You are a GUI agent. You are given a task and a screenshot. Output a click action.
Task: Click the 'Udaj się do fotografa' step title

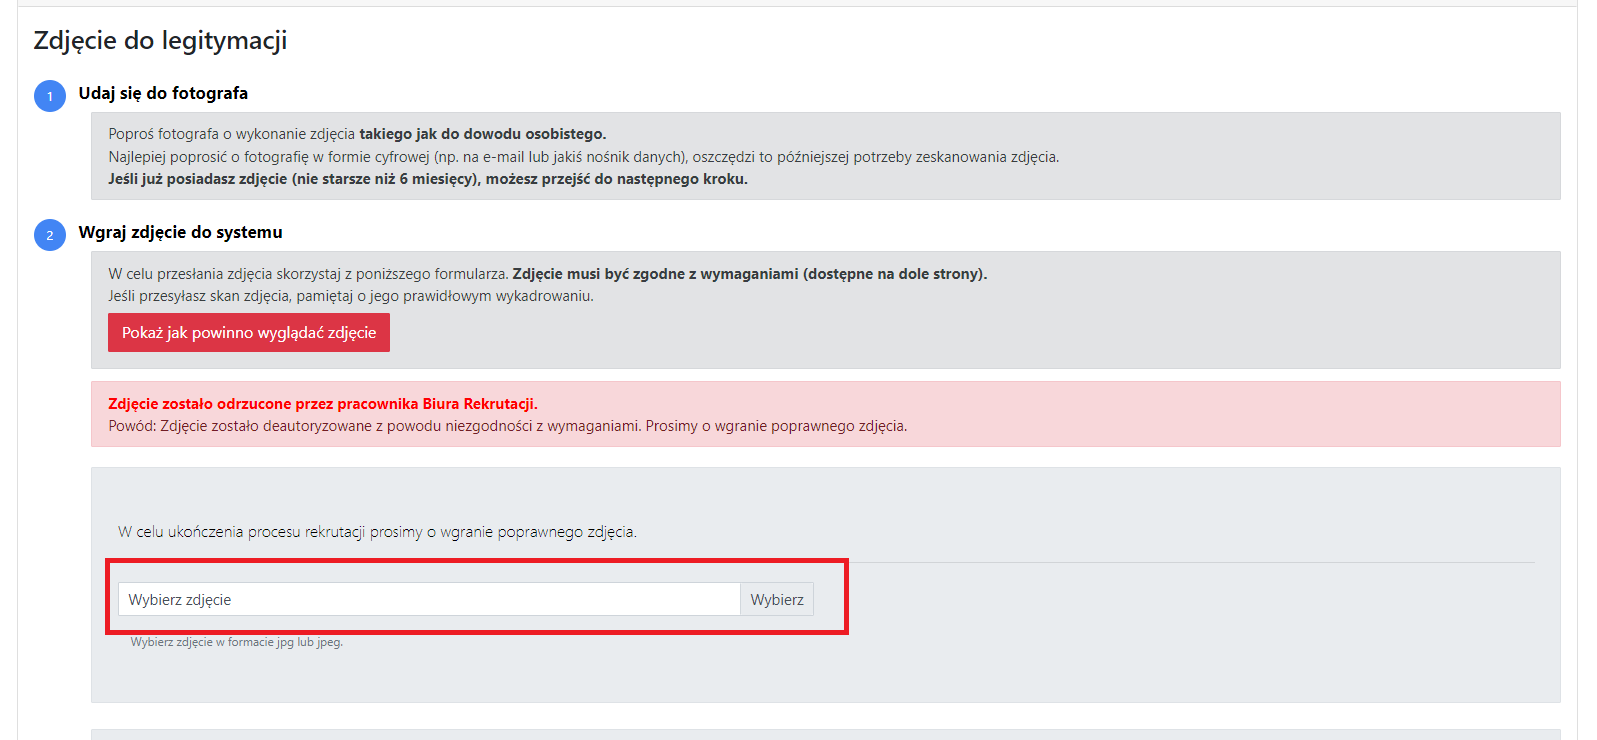pos(163,93)
